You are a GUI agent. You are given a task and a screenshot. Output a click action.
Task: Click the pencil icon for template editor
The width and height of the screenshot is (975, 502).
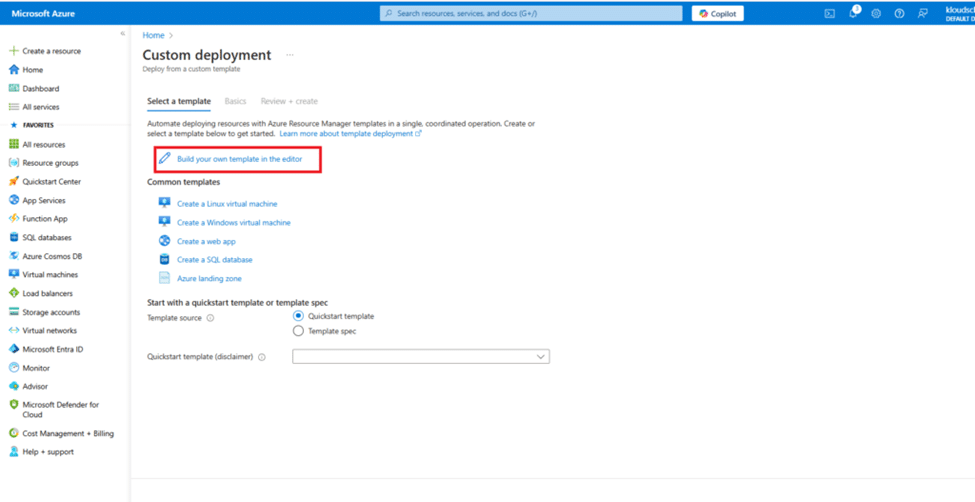pyautogui.click(x=165, y=159)
